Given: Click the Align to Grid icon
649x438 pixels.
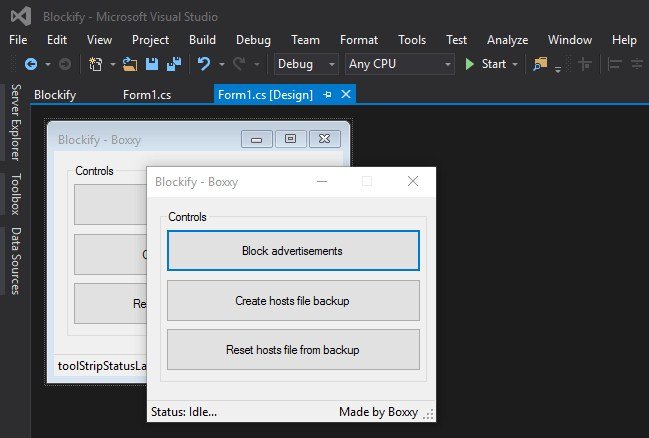Looking at the screenshot, I should pos(585,64).
